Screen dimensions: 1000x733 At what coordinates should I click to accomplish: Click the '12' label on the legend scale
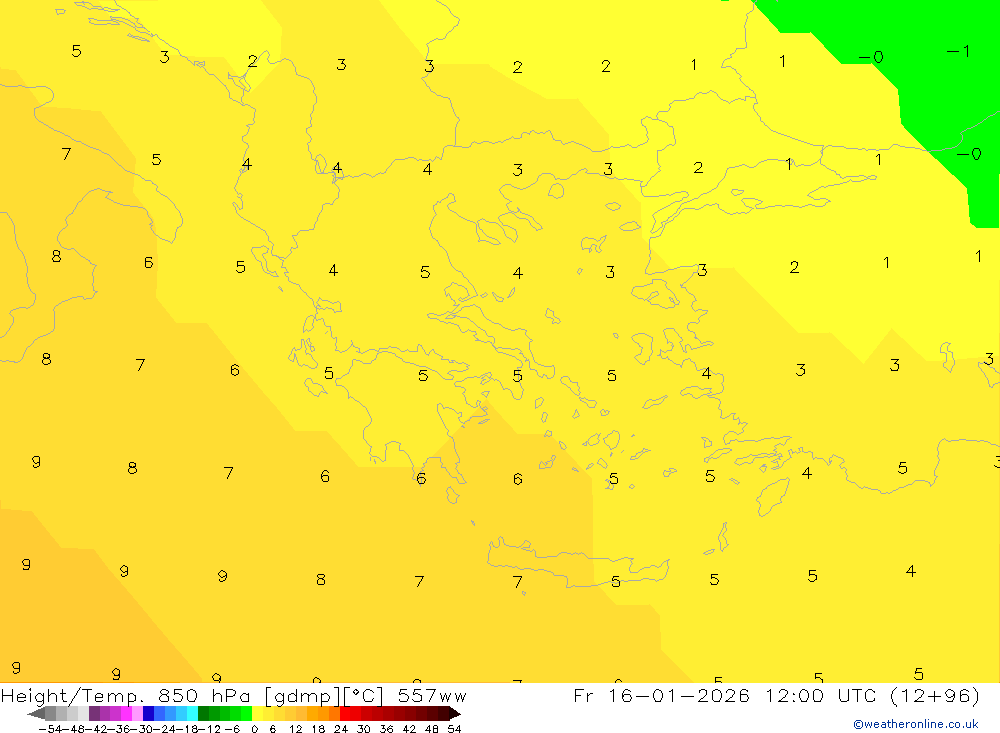[x=295, y=729]
